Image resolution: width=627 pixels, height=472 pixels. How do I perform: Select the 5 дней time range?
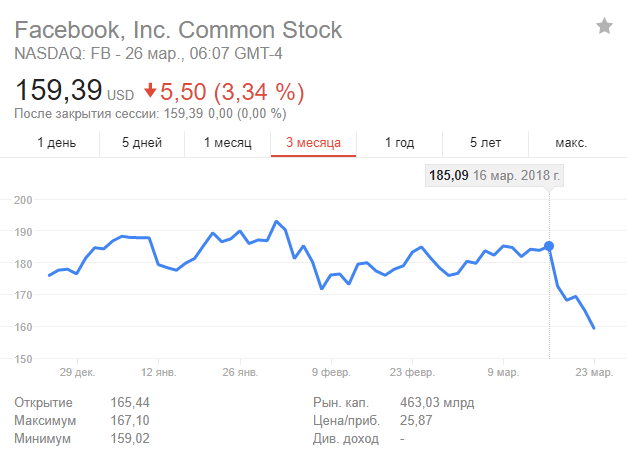(x=142, y=143)
